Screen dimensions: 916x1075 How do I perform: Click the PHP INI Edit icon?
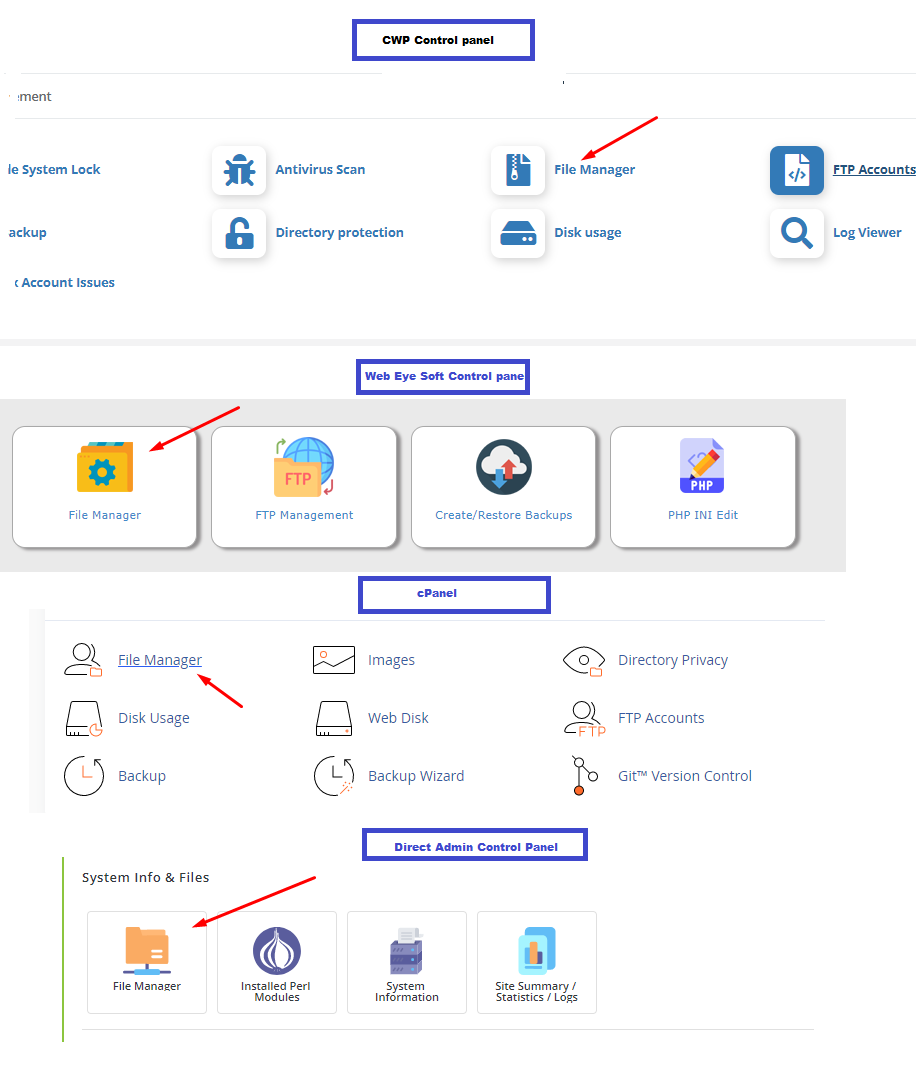702,466
